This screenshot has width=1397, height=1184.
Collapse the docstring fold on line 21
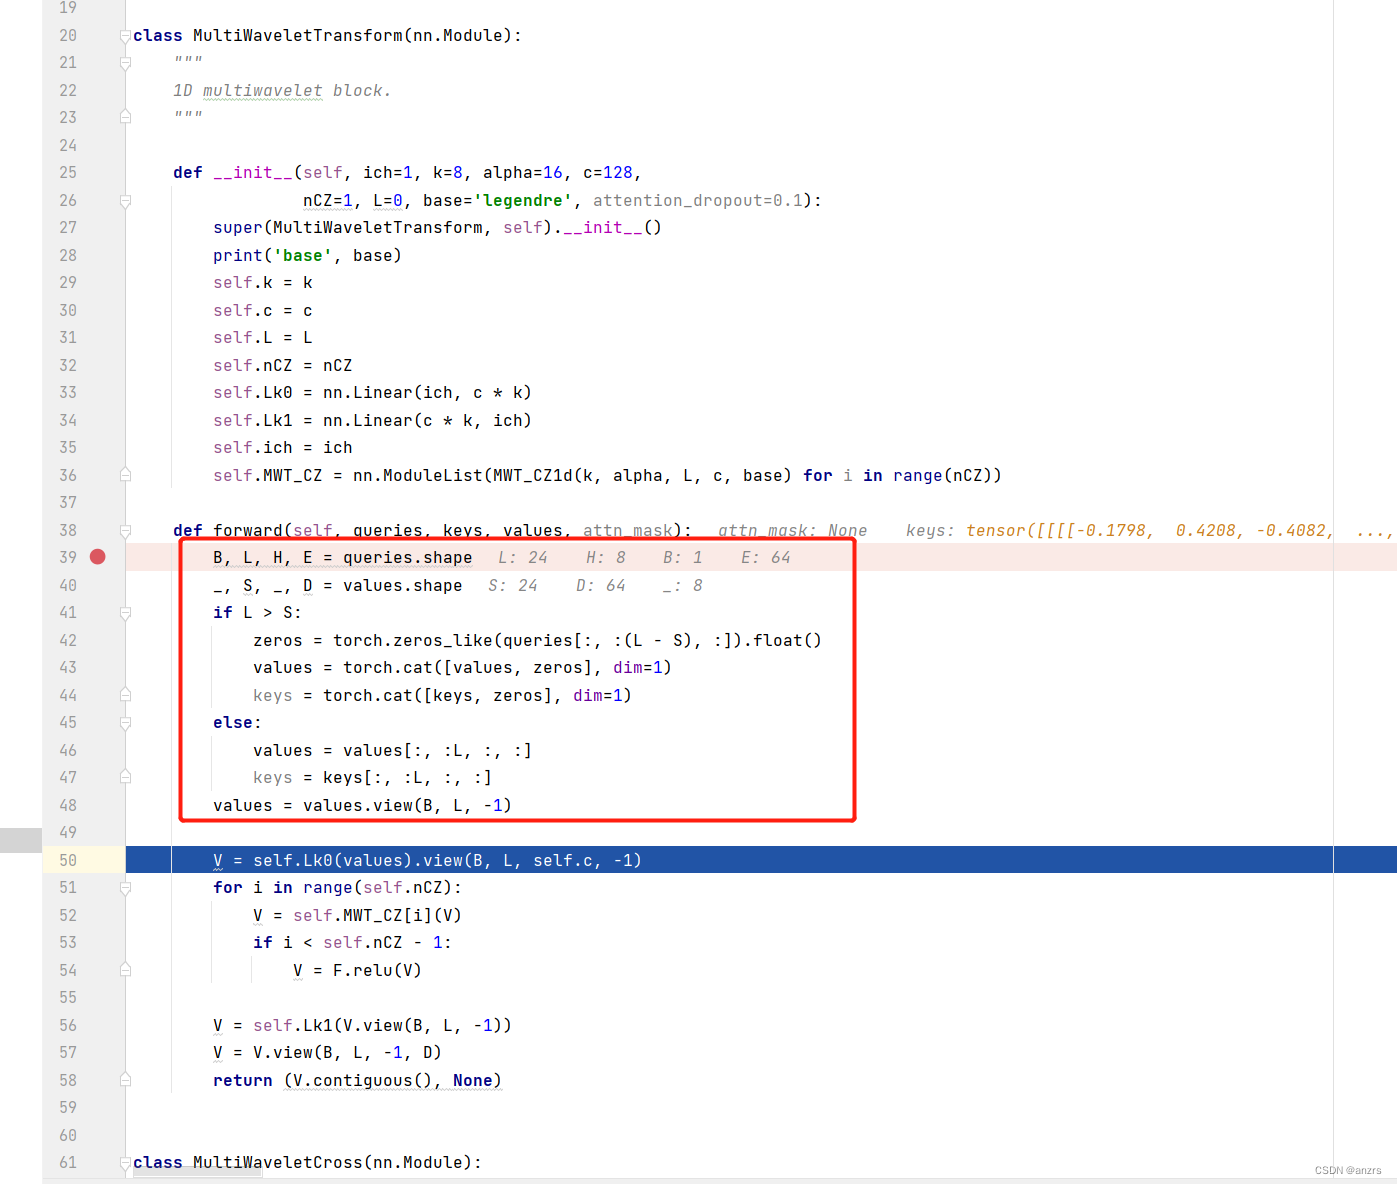click(125, 63)
